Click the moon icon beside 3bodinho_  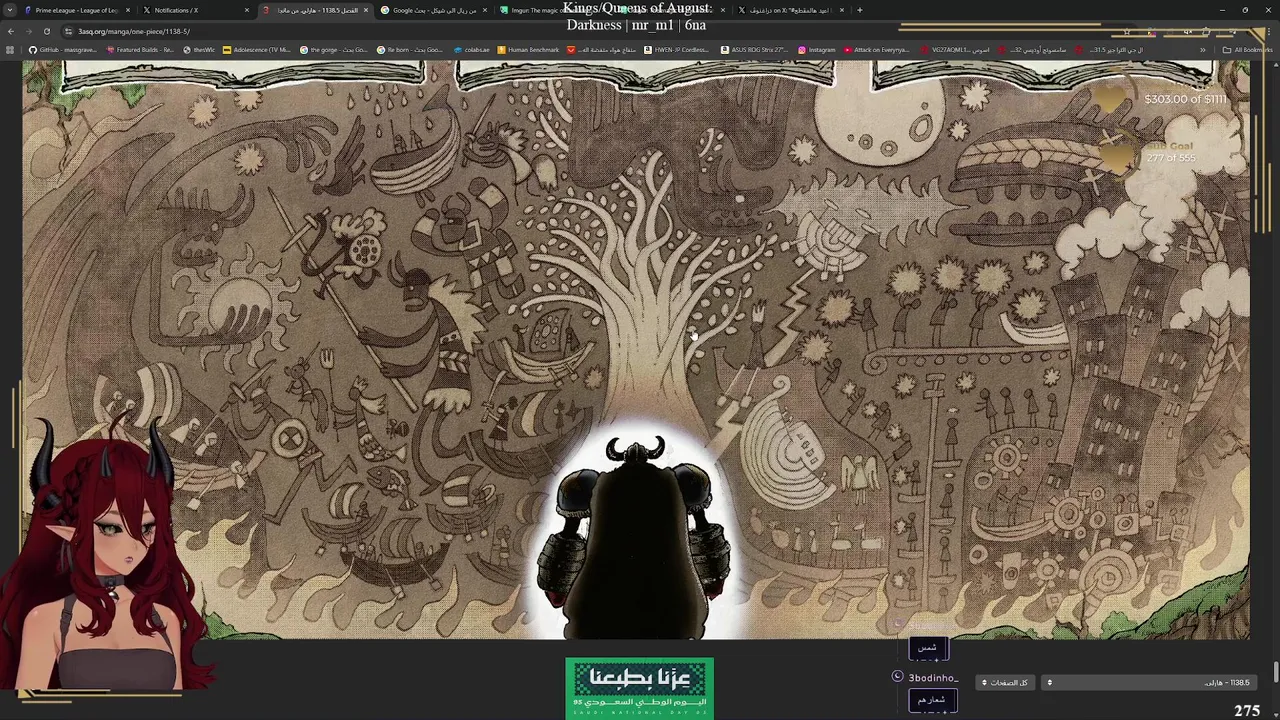tap(897, 677)
